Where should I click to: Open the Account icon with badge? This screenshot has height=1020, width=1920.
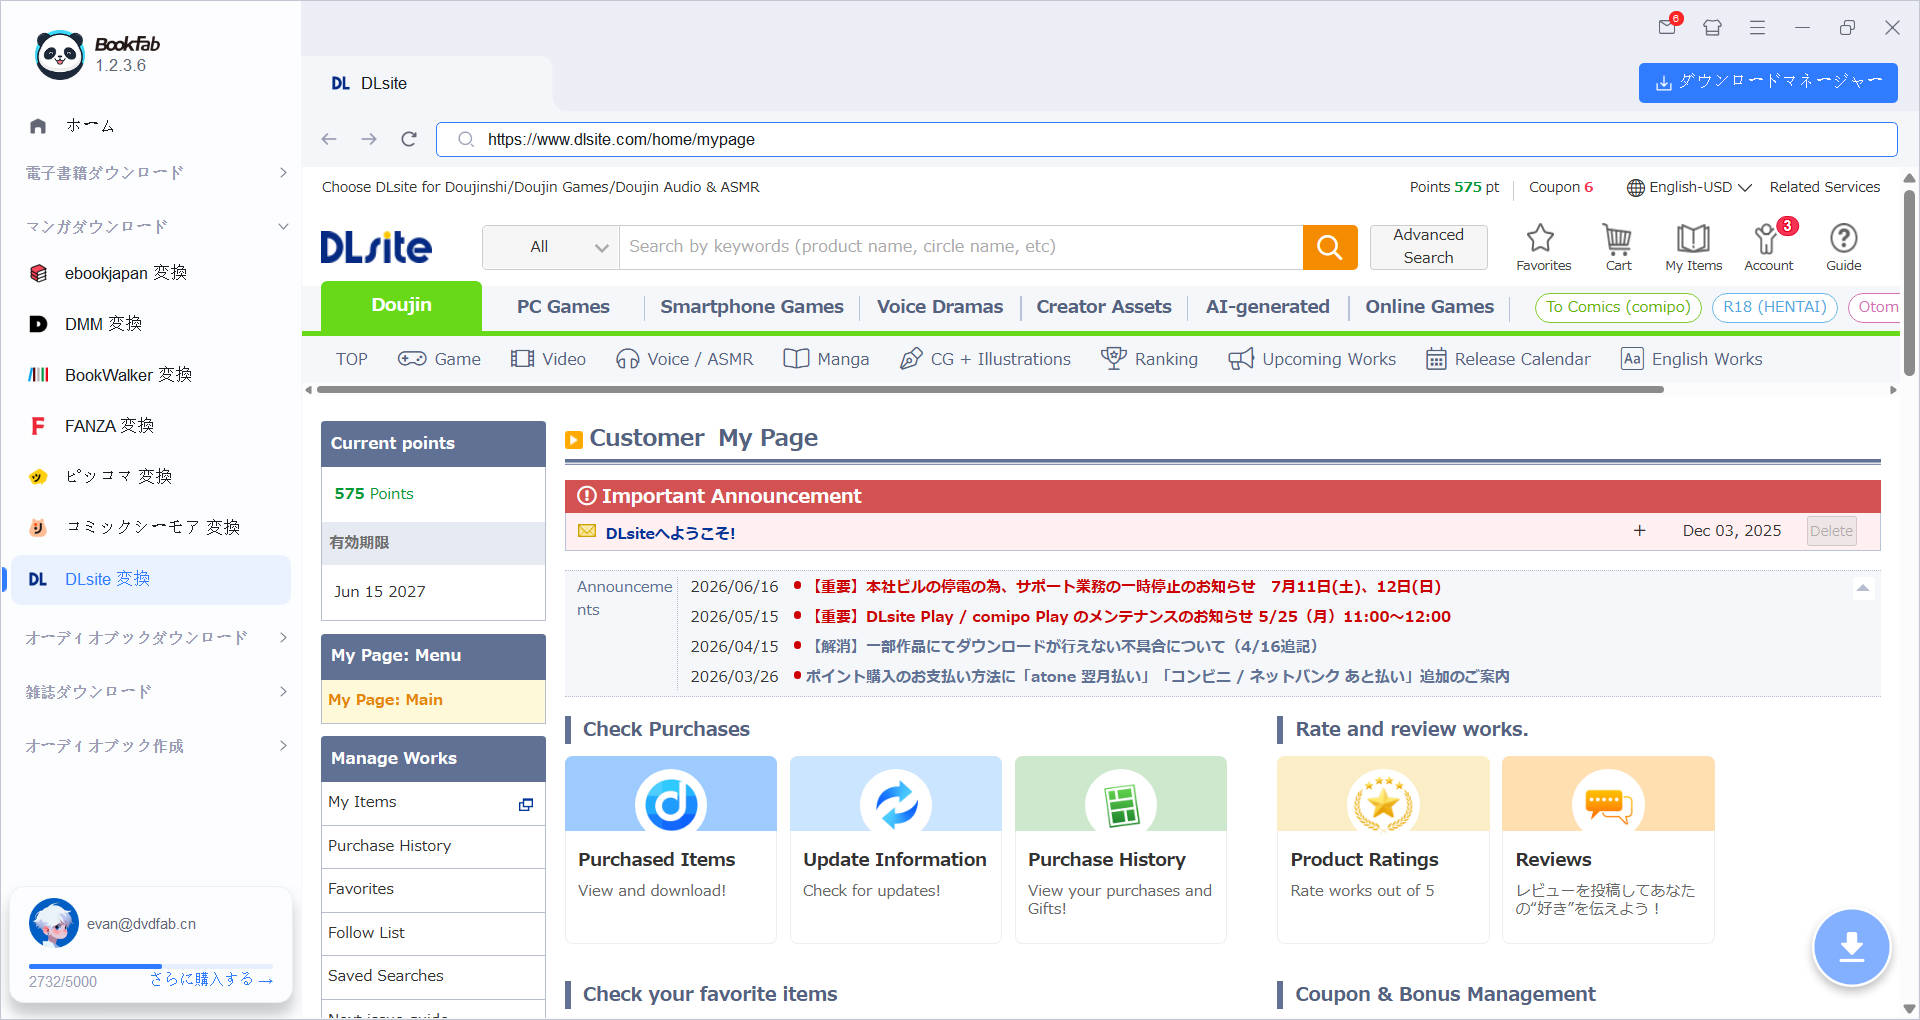point(1768,247)
